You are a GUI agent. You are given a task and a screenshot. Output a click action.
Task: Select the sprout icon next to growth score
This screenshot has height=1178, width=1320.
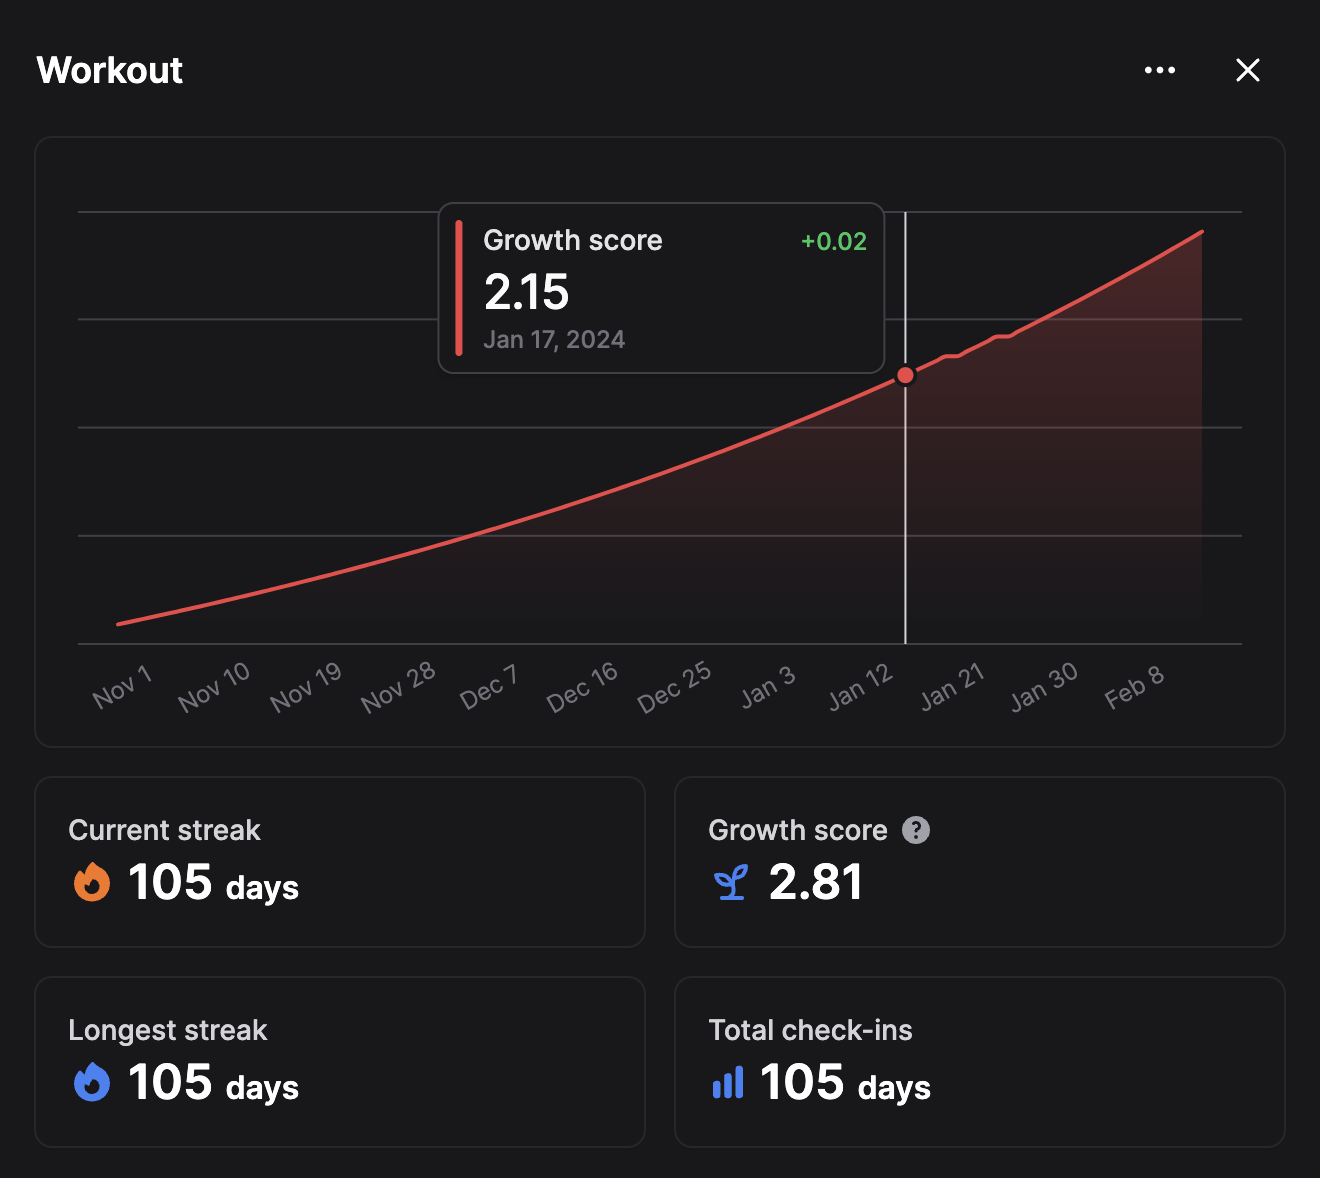(x=731, y=881)
